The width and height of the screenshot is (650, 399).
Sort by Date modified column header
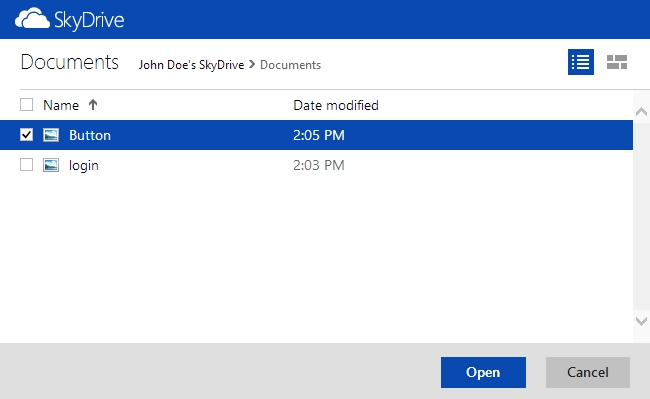coord(336,105)
